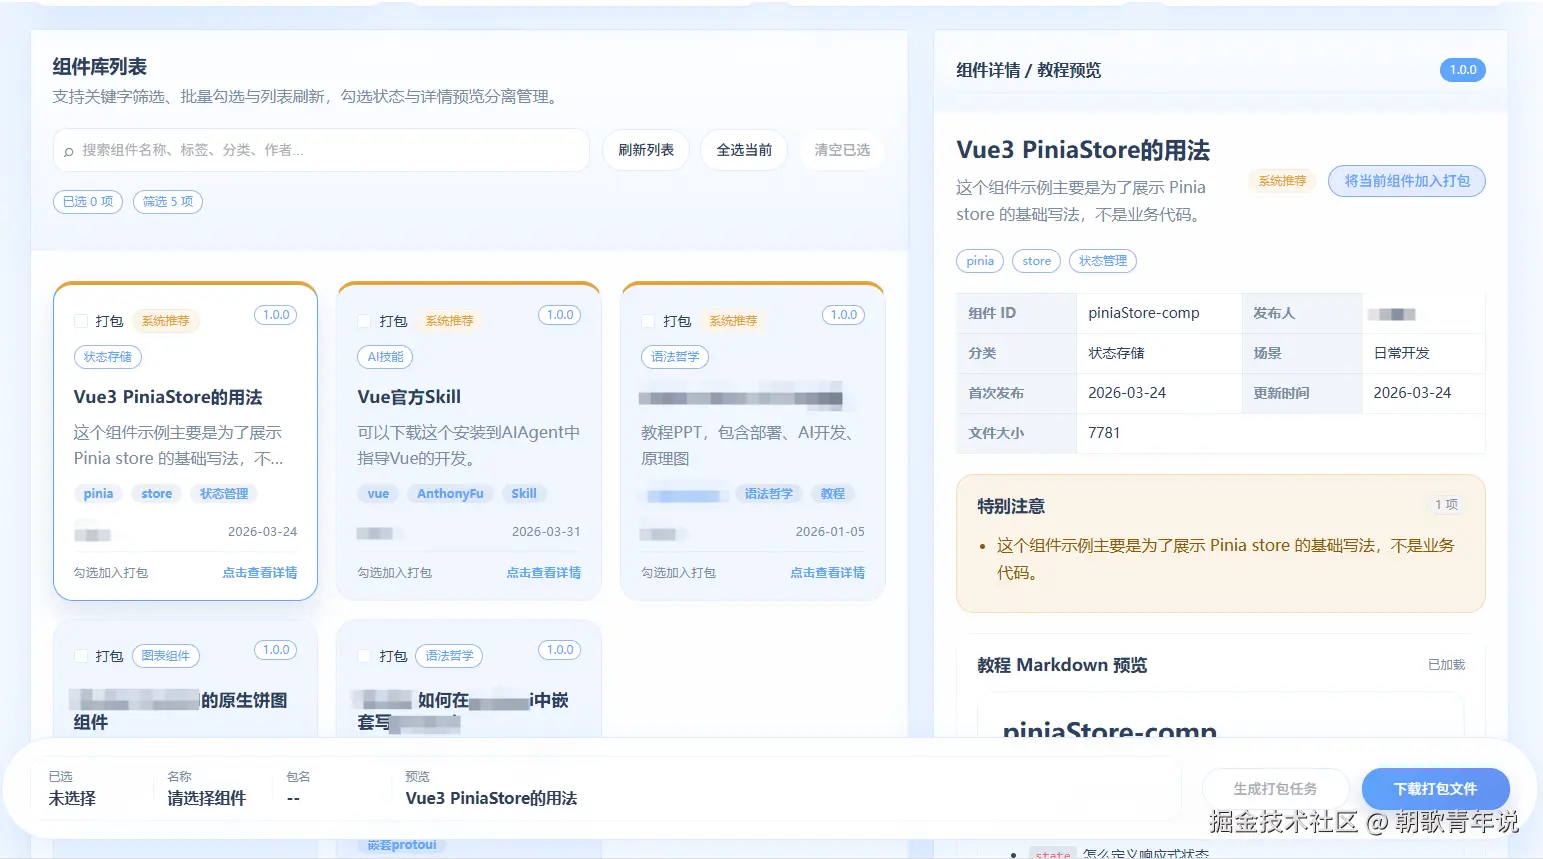Click the AnthonyFu tag
This screenshot has width=1543, height=859.
coord(450,494)
